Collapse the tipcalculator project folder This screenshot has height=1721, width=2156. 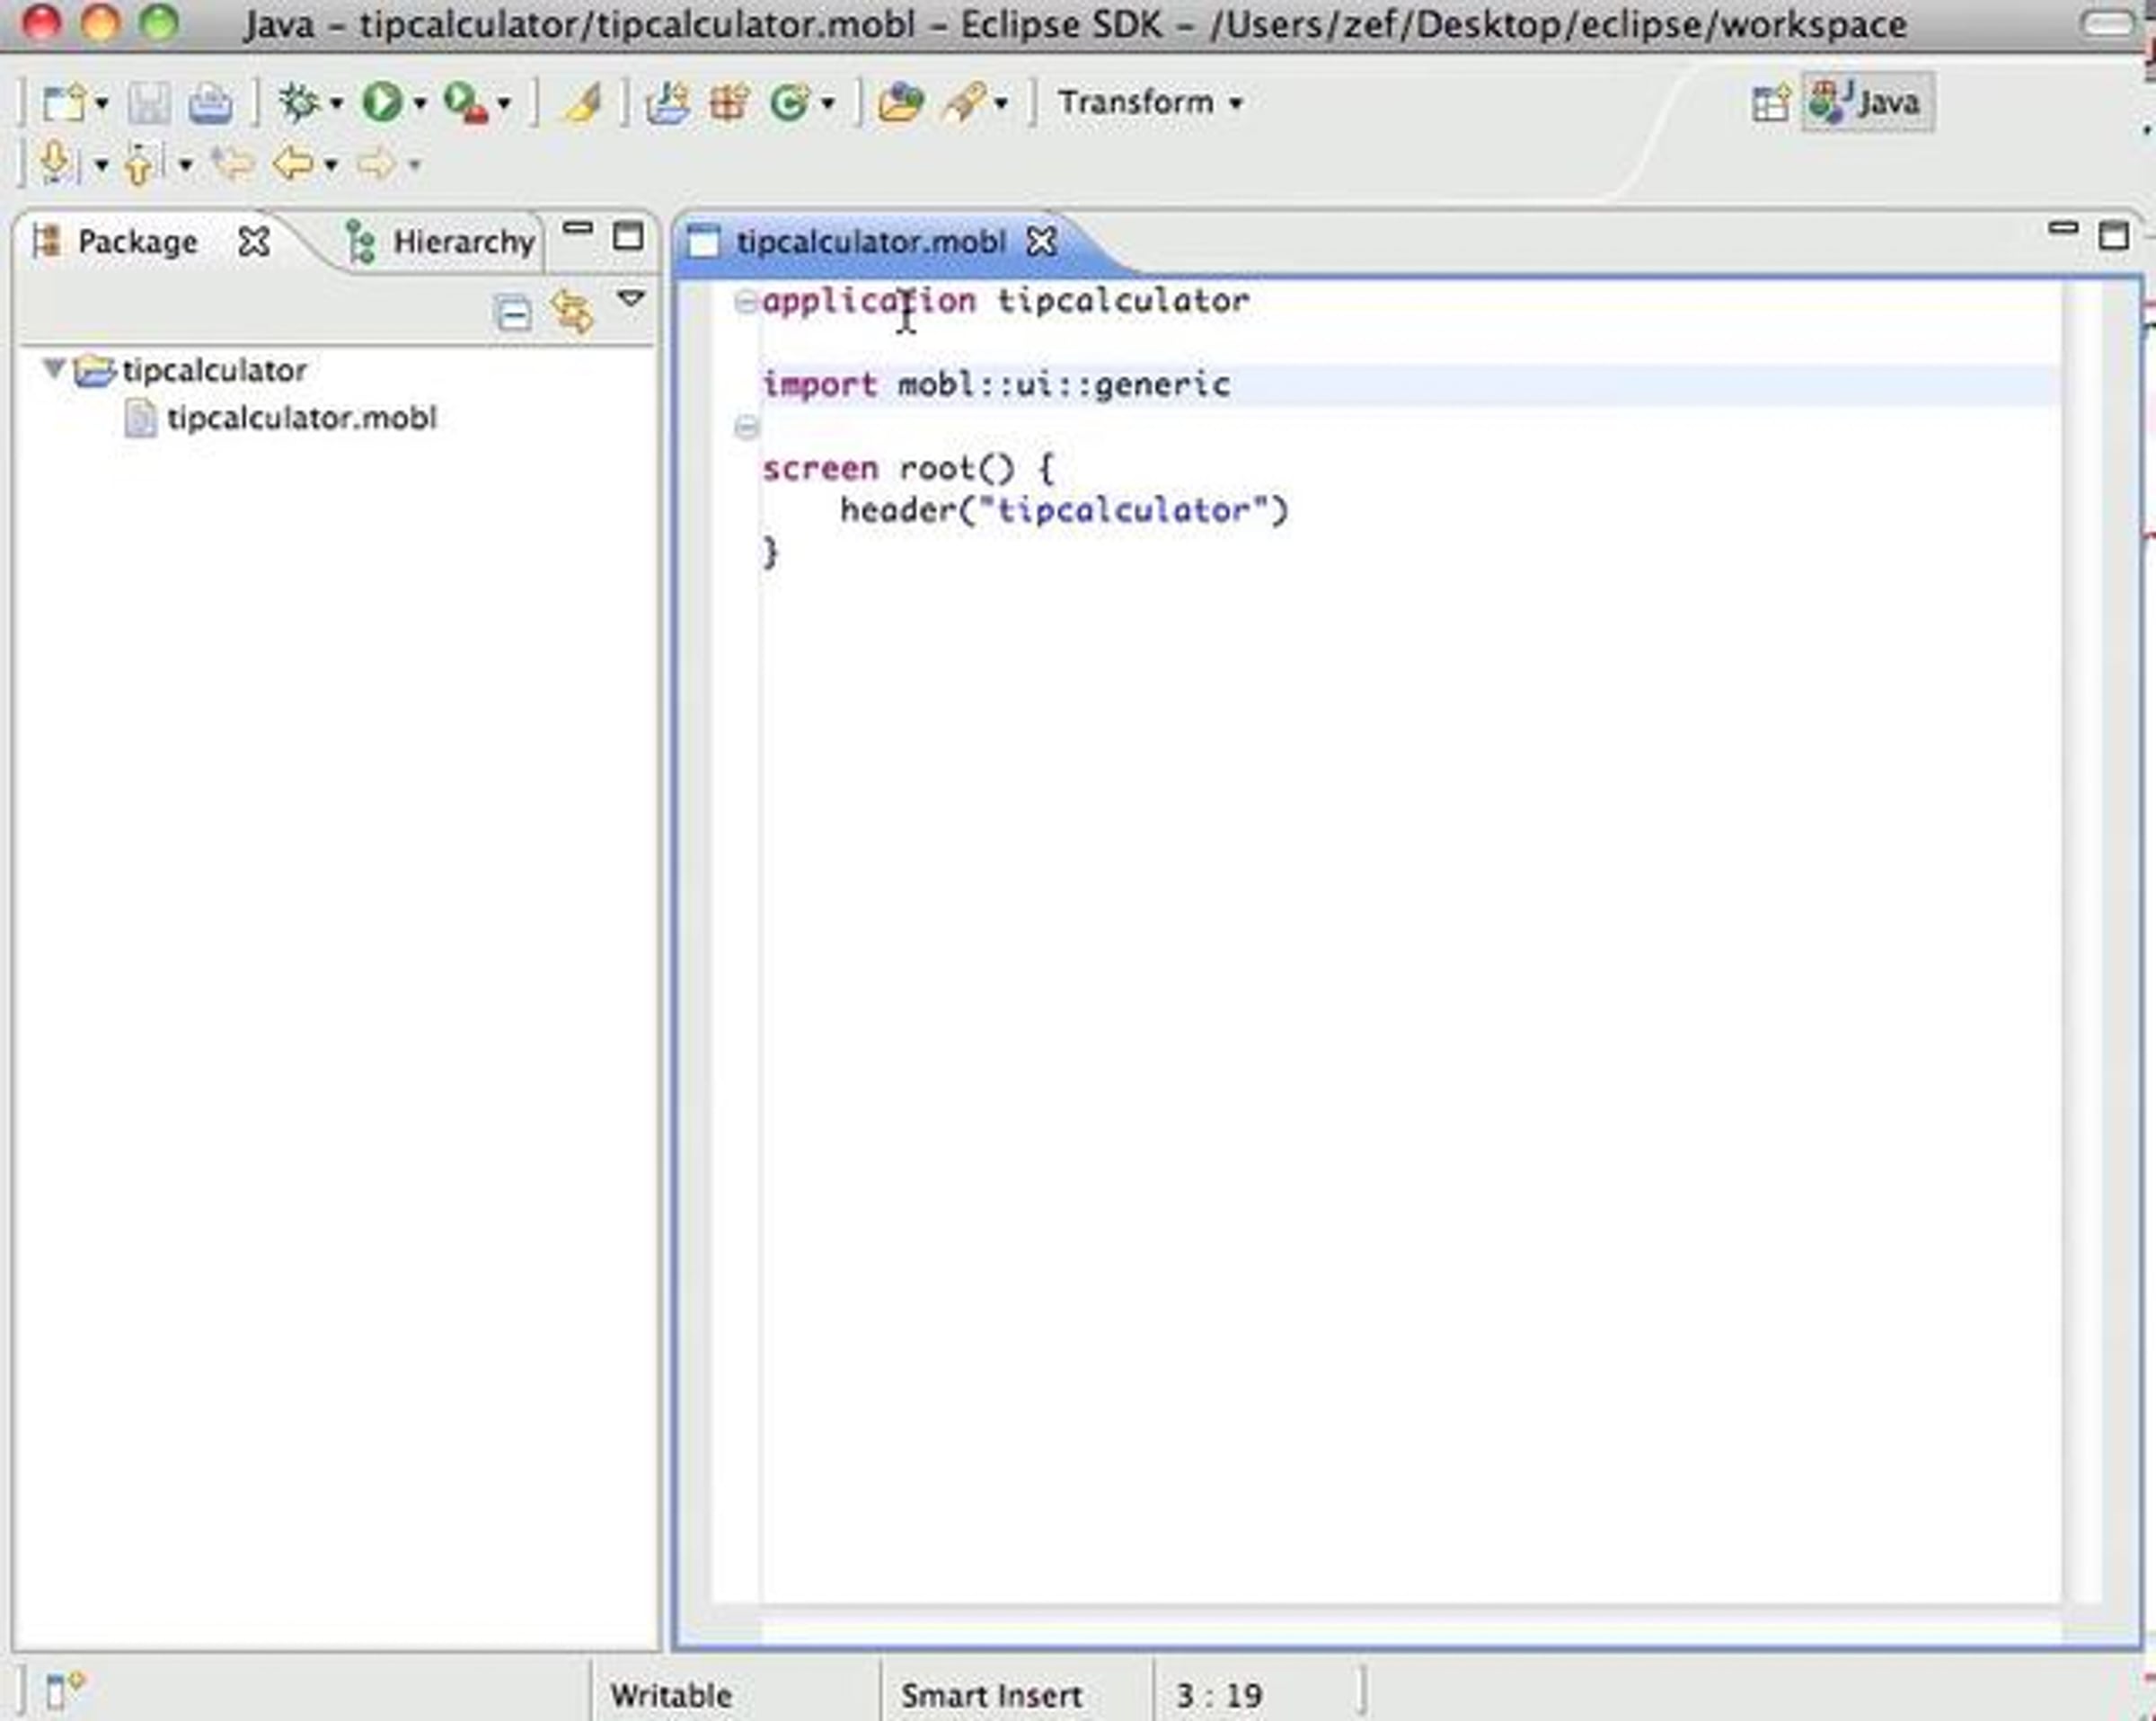click(54, 370)
